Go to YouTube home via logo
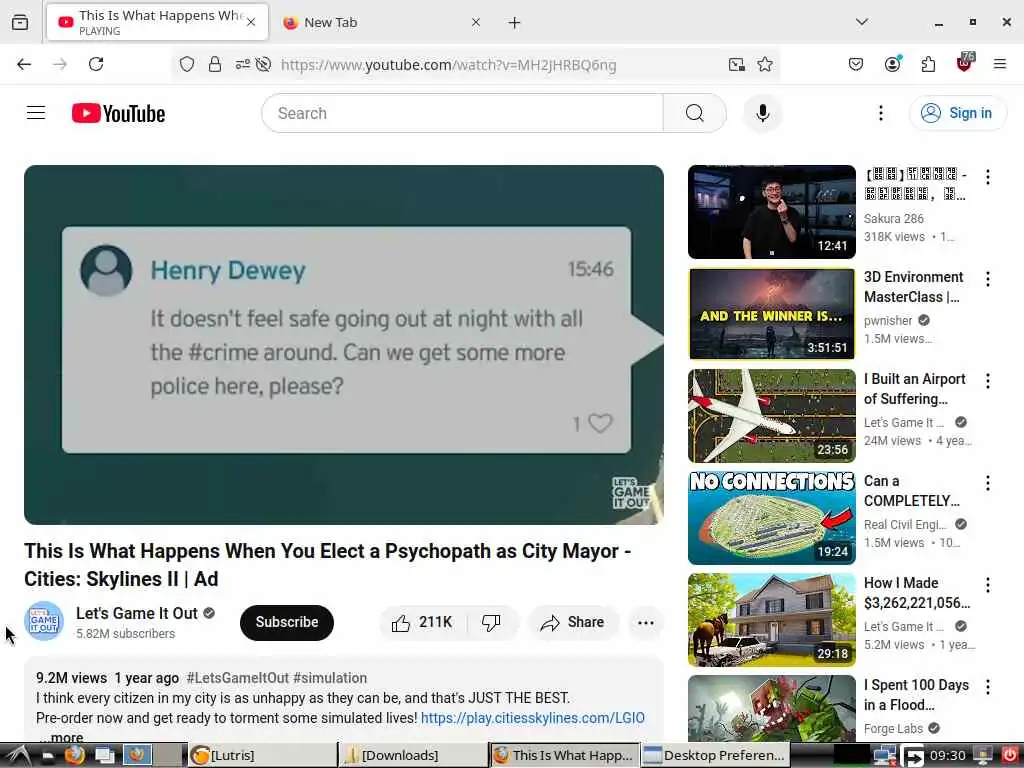 pyautogui.click(x=118, y=113)
